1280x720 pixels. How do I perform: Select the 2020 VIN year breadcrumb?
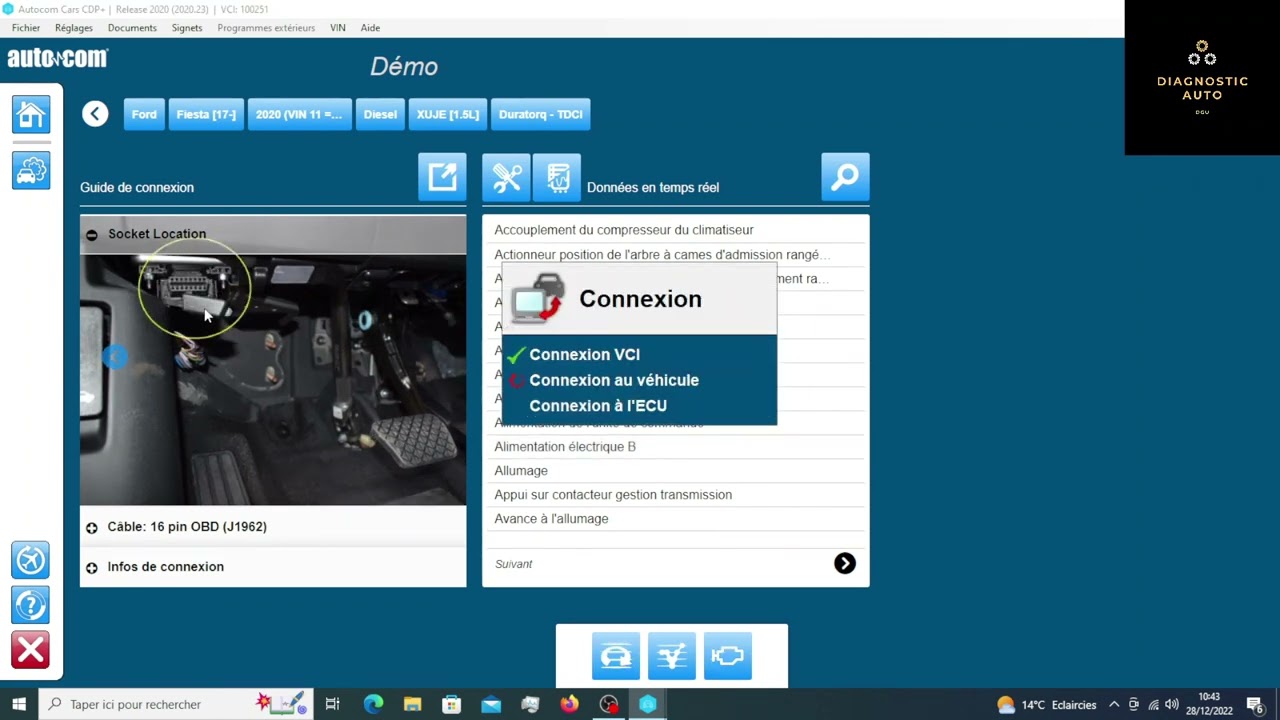click(299, 114)
